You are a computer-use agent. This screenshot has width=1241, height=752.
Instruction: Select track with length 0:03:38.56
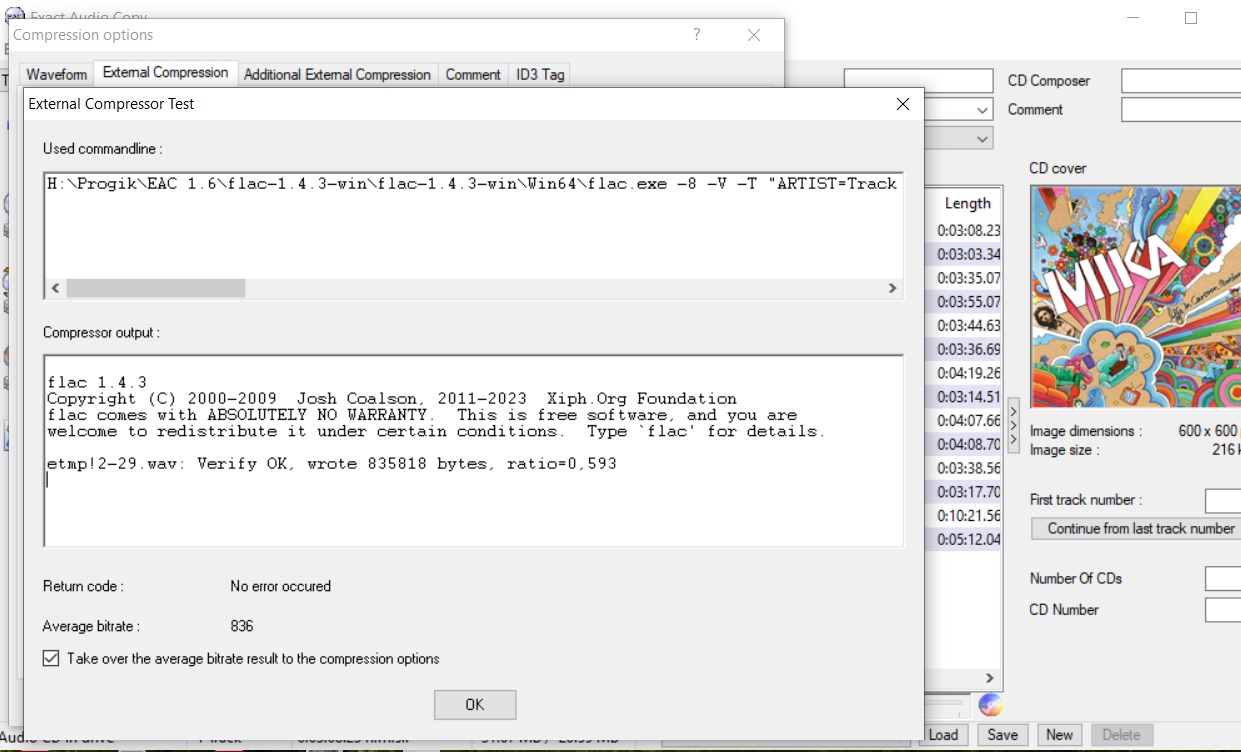968,468
